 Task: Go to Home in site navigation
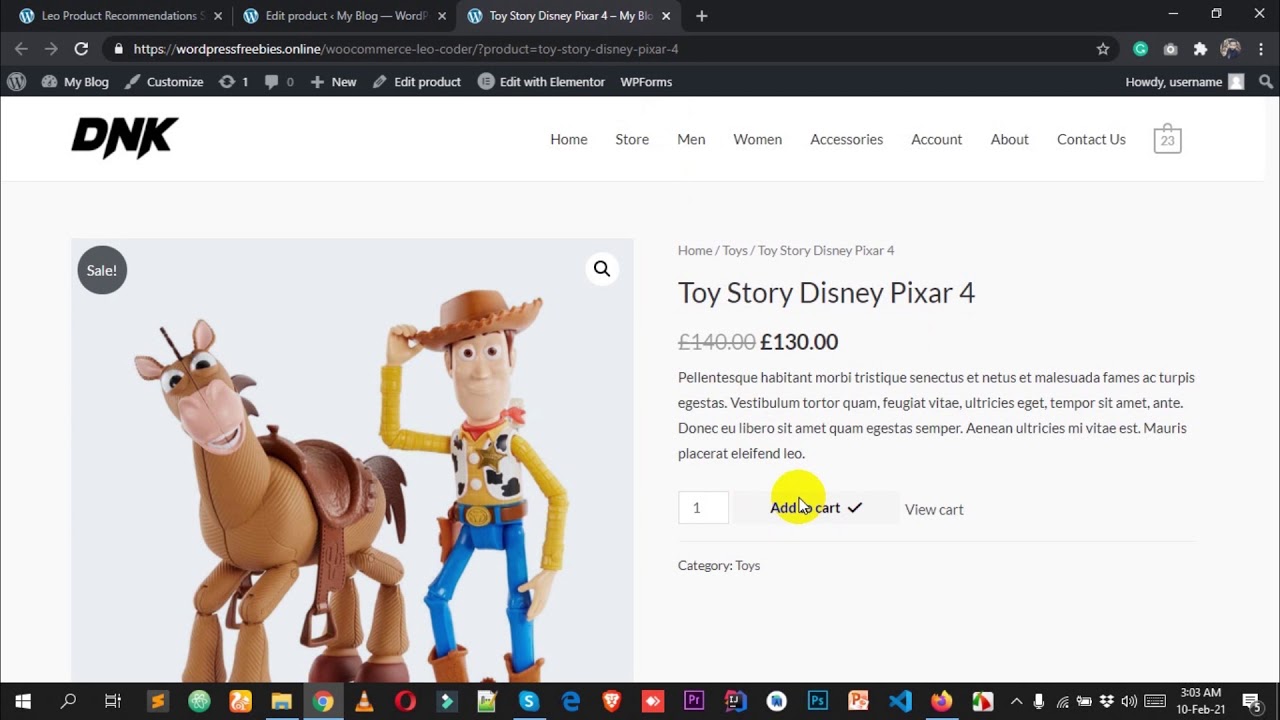click(569, 139)
